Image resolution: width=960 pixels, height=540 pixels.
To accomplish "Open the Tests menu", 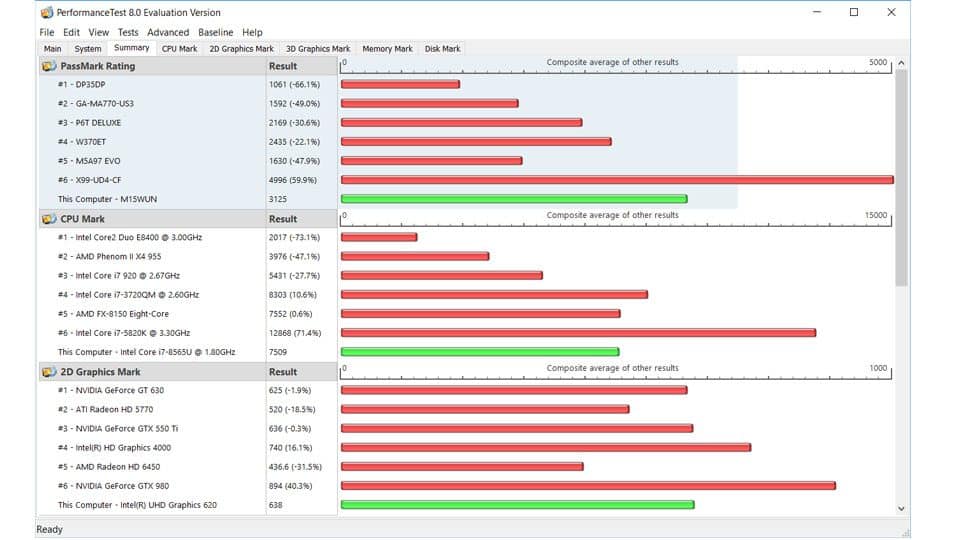I will [x=127, y=32].
